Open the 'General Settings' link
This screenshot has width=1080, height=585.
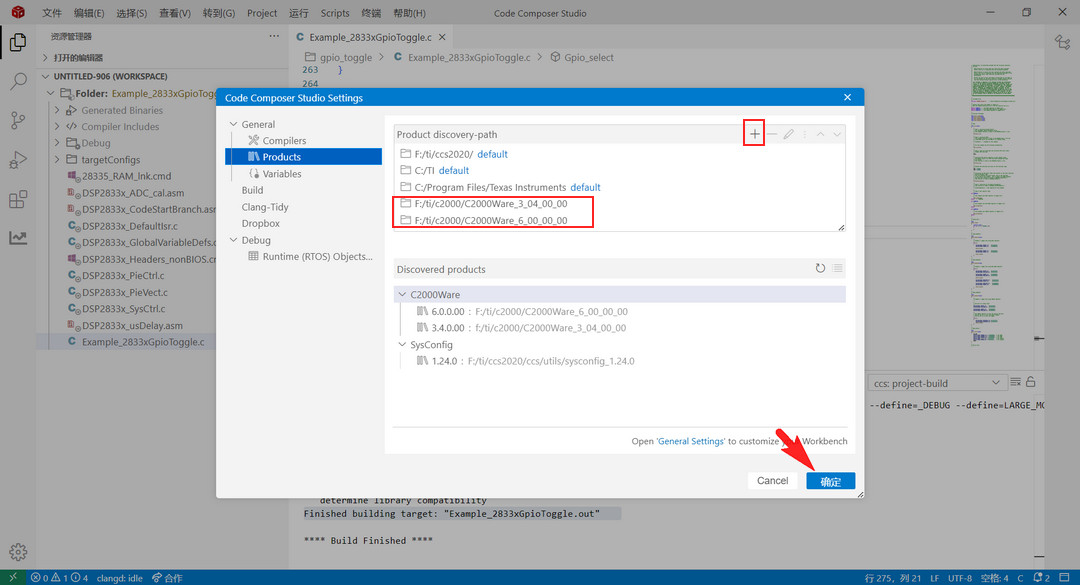tap(691, 441)
